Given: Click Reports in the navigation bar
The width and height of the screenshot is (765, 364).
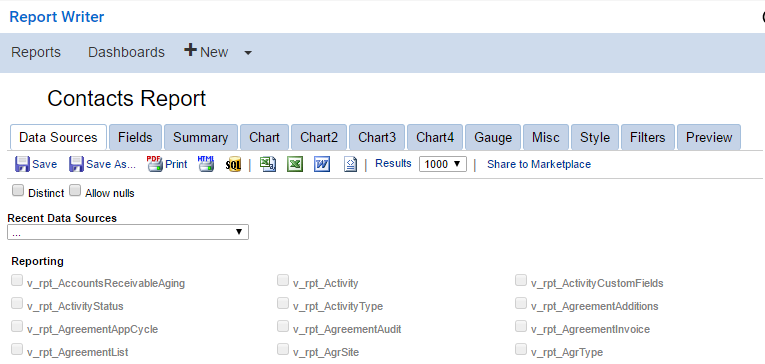Looking at the screenshot, I should point(36,52).
